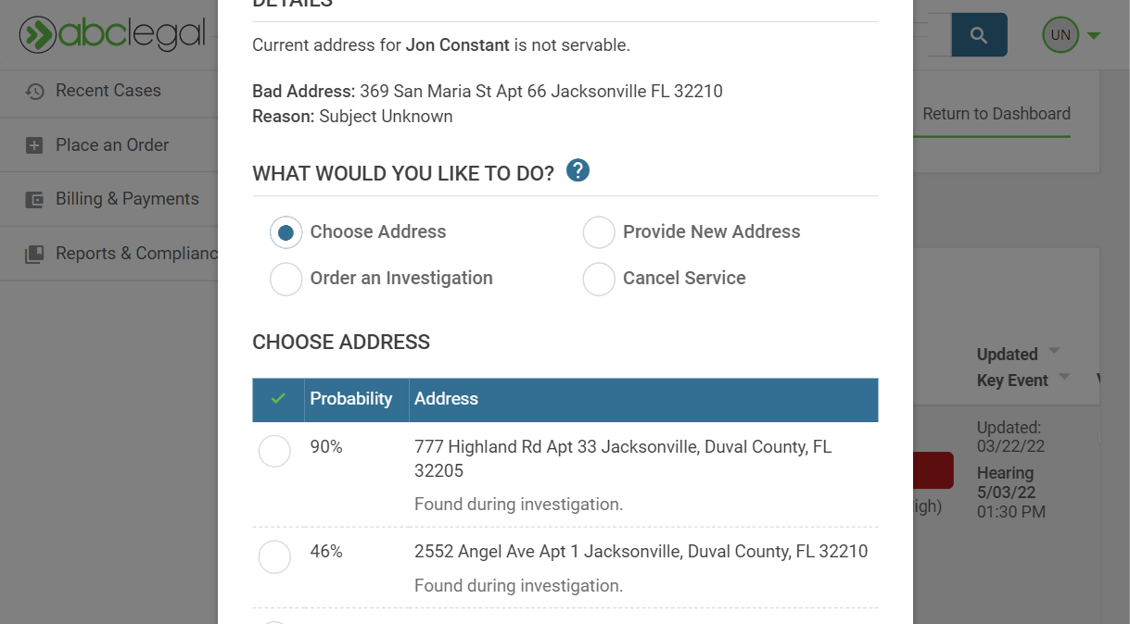Open Billing & Payments via its sidebar icon

coord(36,198)
